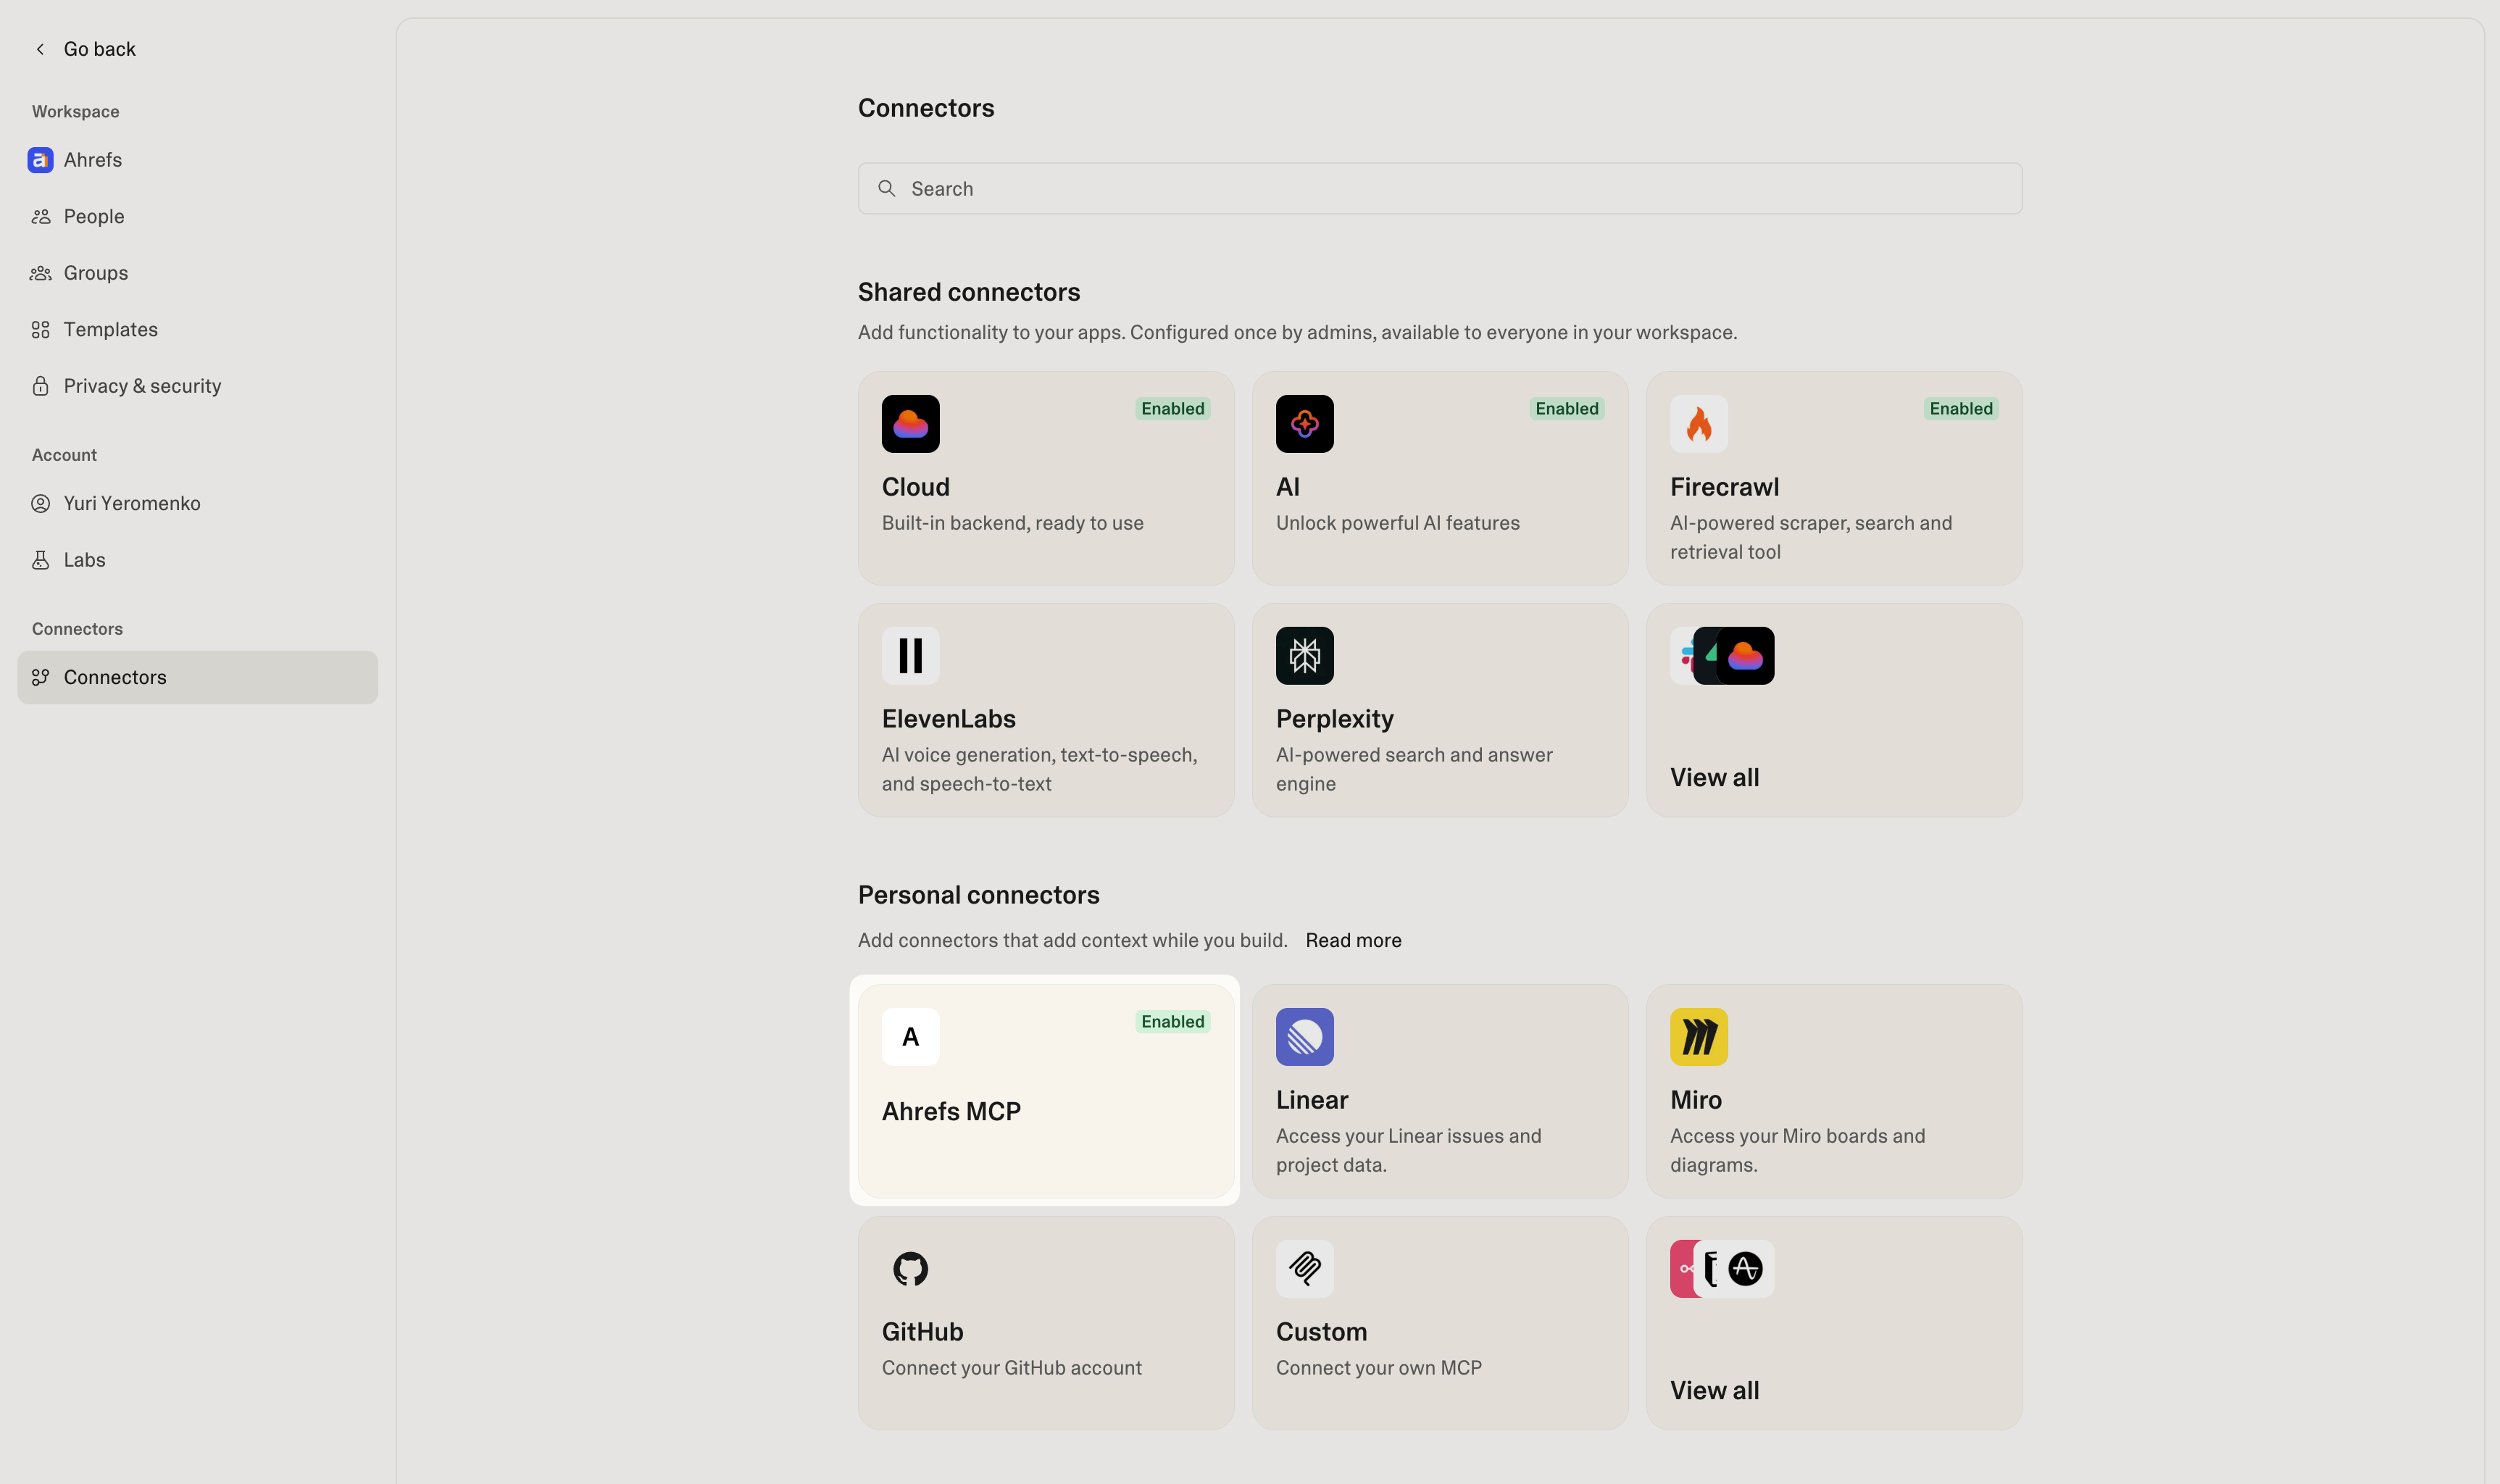Click the Firecrawl flame icon
This screenshot has height=1484, width=2500.
point(1698,424)
